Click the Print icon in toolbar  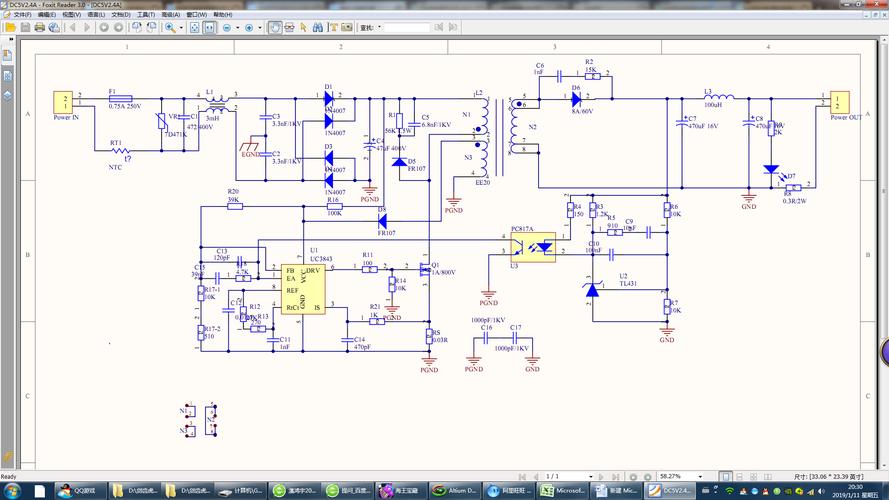click(x=40, y=28)
